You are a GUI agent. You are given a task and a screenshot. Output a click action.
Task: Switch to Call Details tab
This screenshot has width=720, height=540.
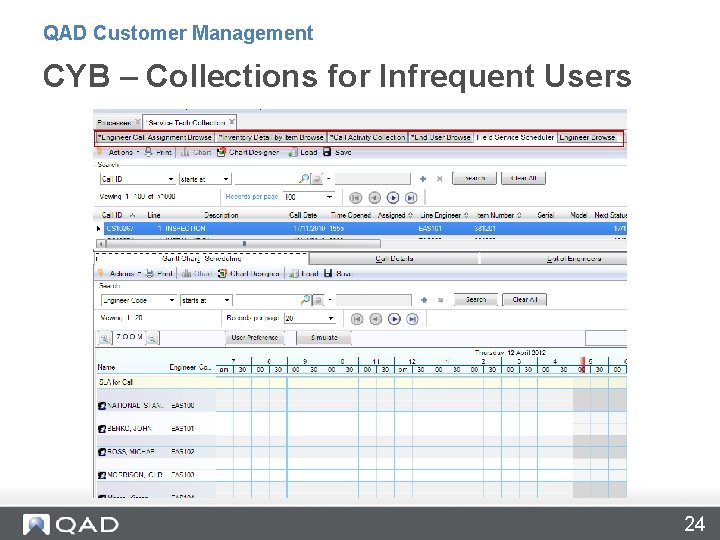(x=394, y=259)
